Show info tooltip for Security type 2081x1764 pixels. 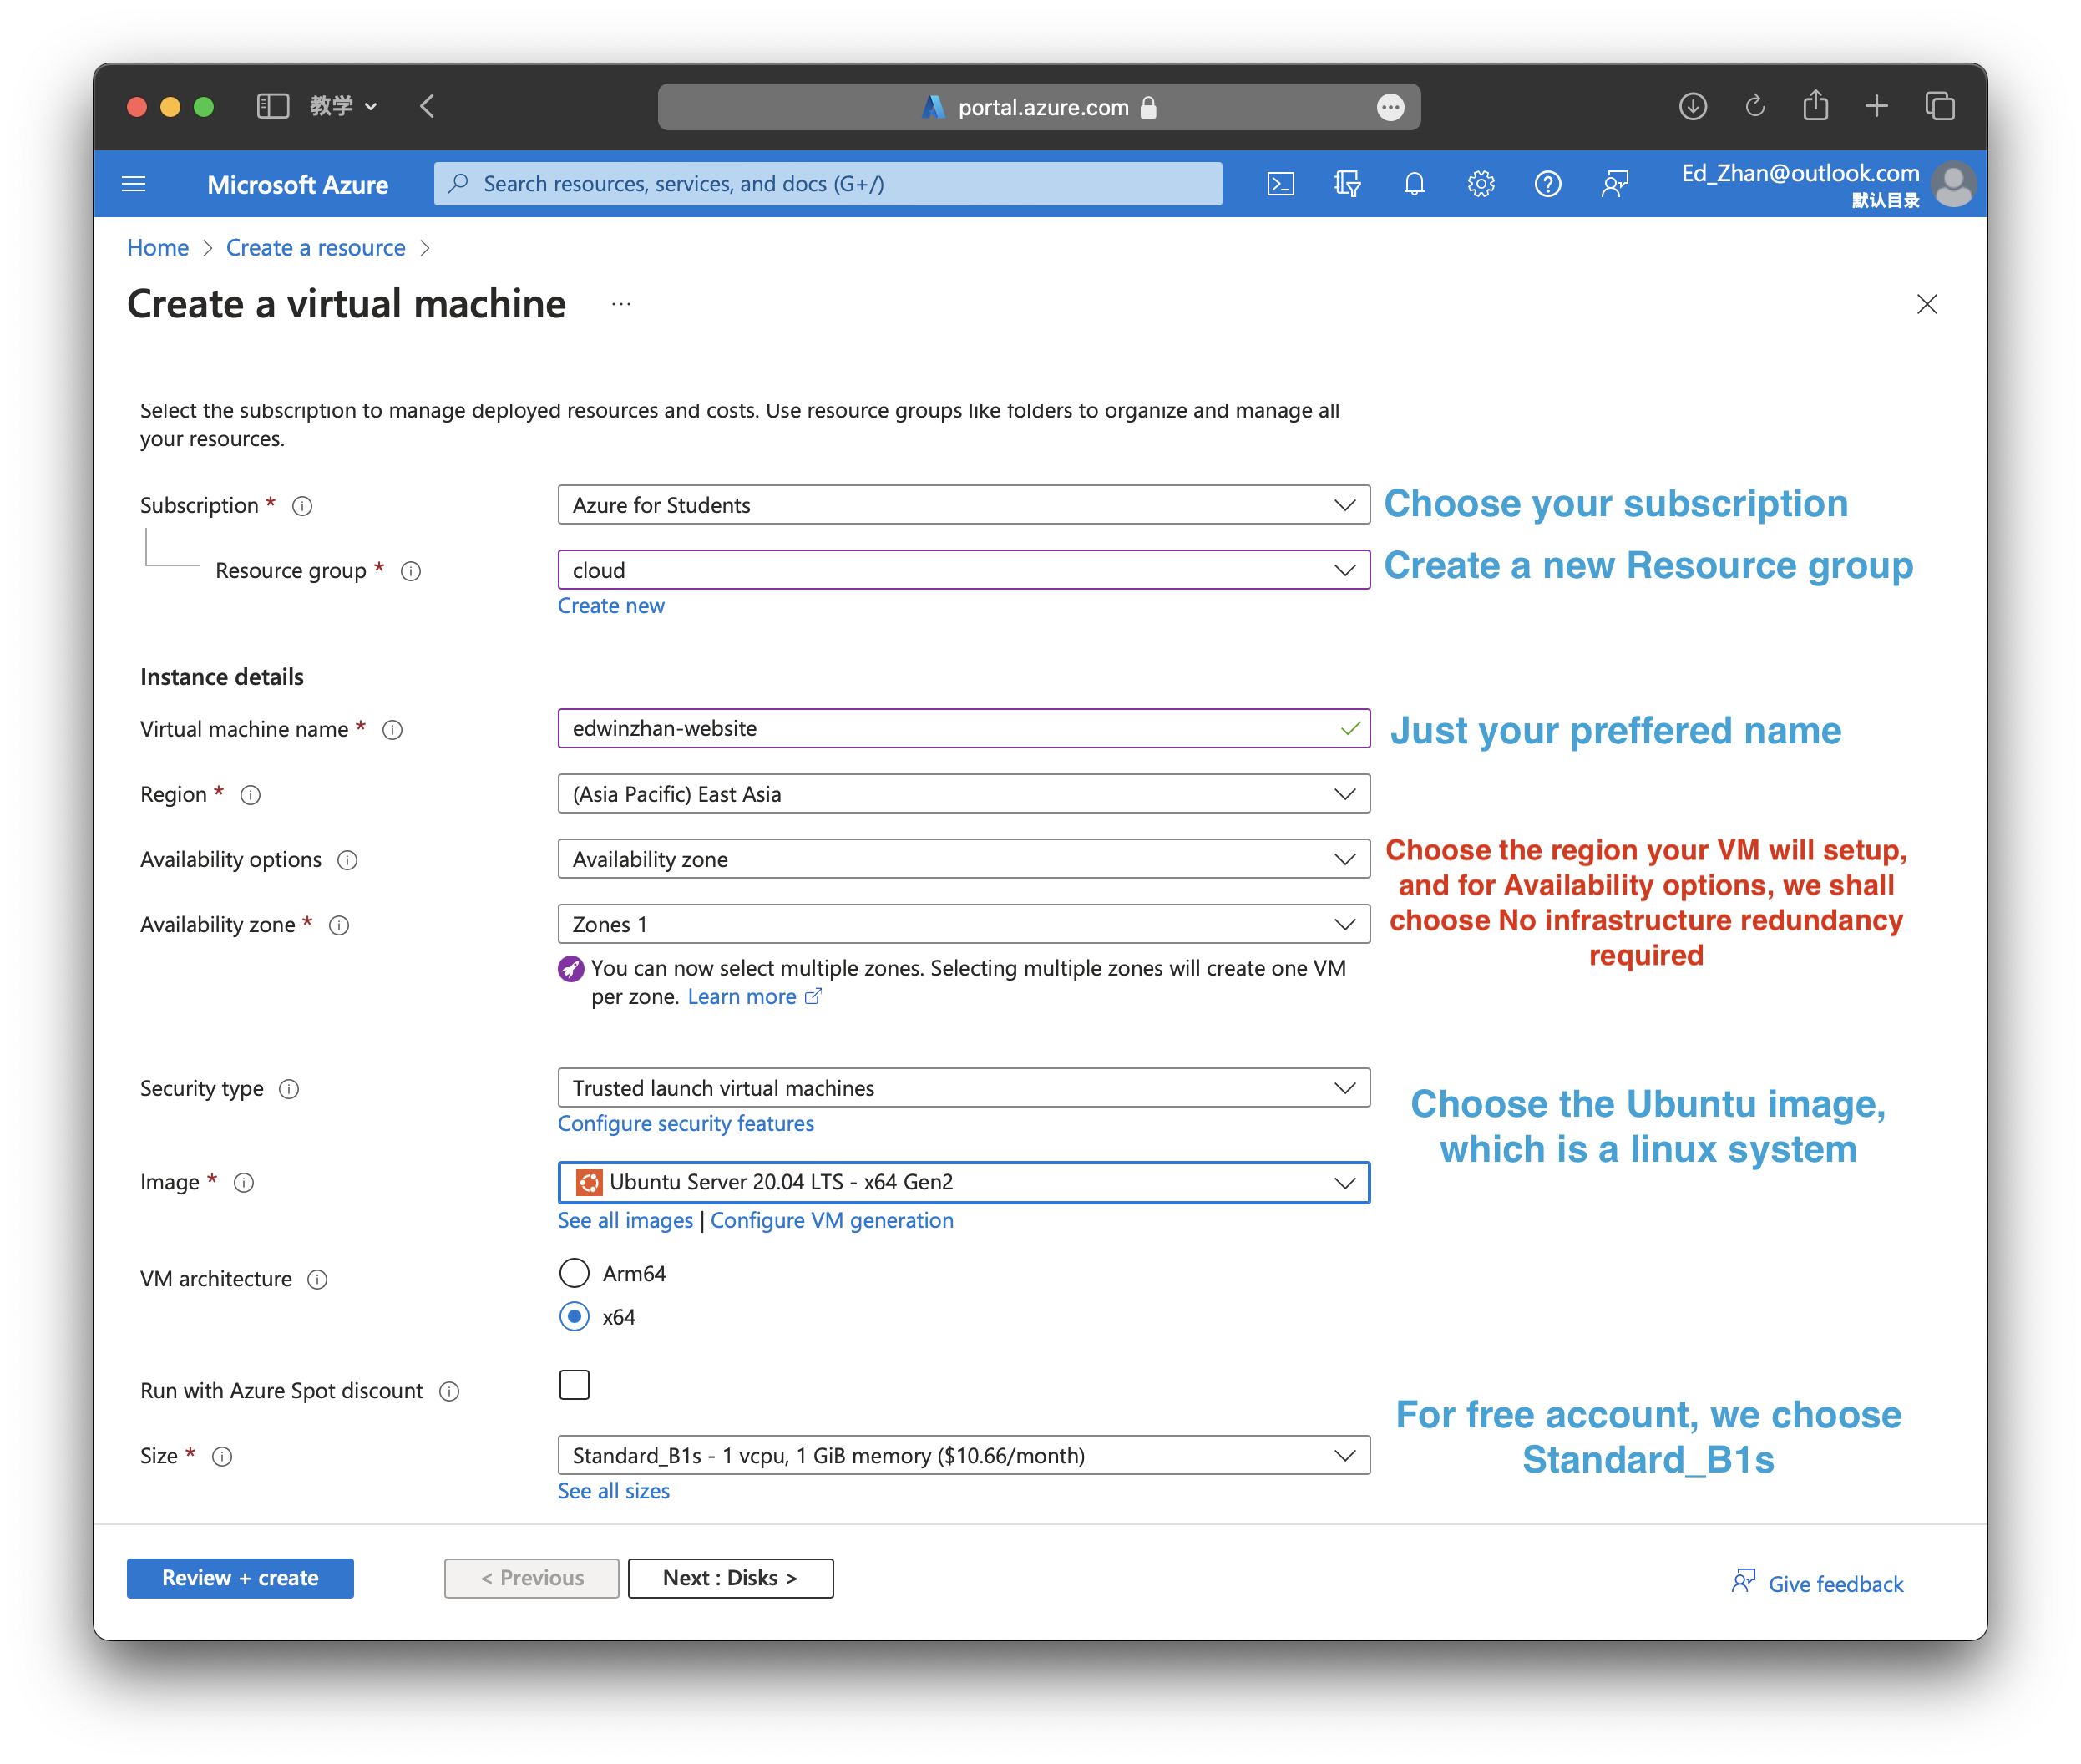289,1089
